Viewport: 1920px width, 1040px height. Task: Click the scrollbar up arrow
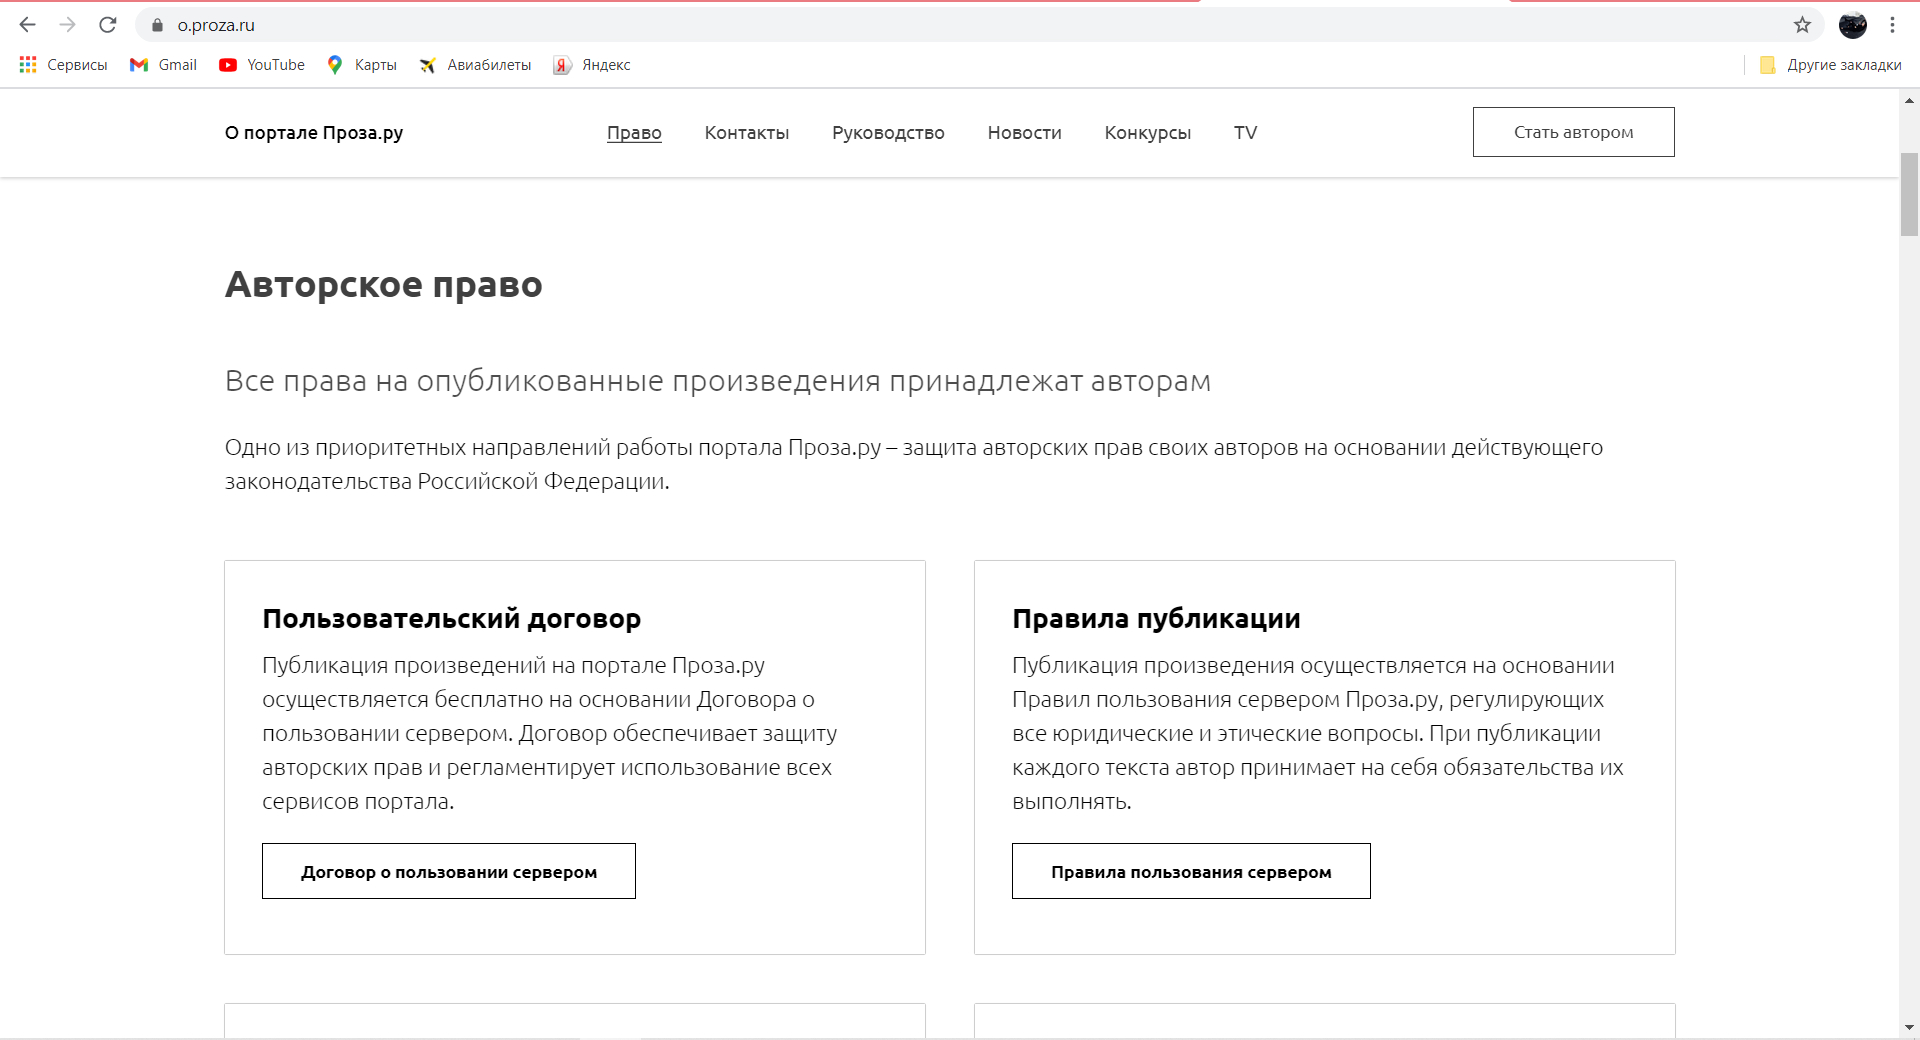[1909, 100]
